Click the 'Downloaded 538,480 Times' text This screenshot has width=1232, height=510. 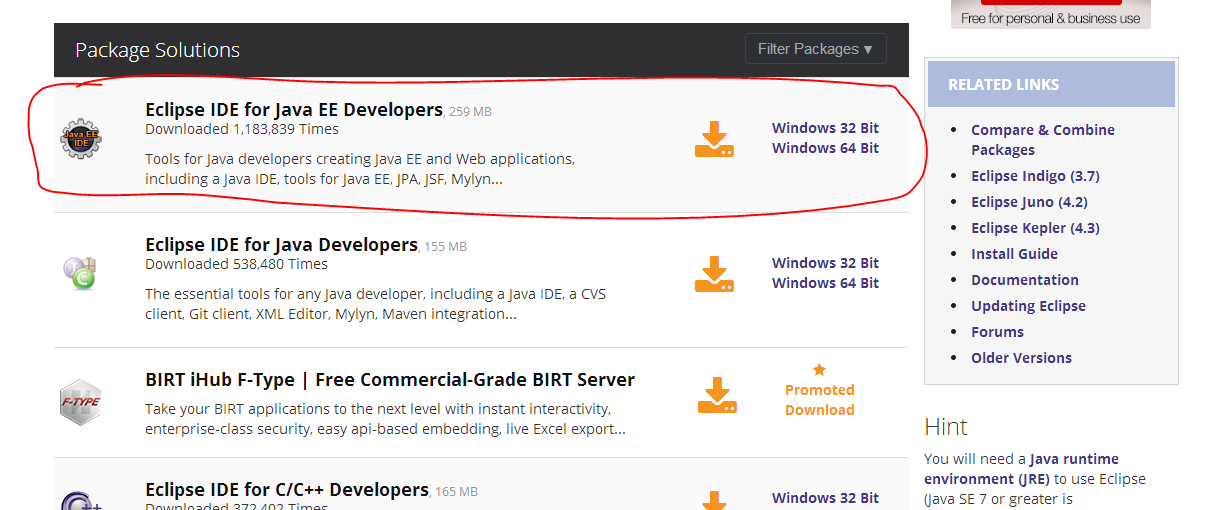[x=236, y=264]
